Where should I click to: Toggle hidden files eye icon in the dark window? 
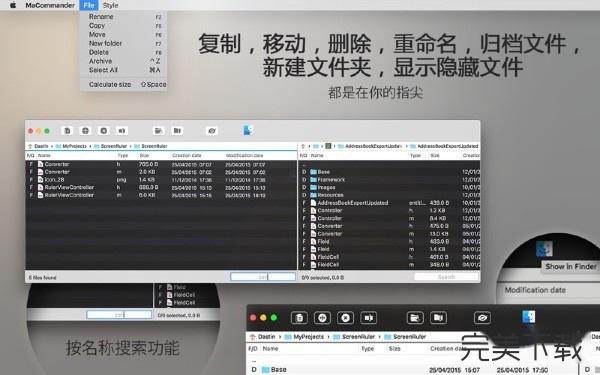(482, 318)
